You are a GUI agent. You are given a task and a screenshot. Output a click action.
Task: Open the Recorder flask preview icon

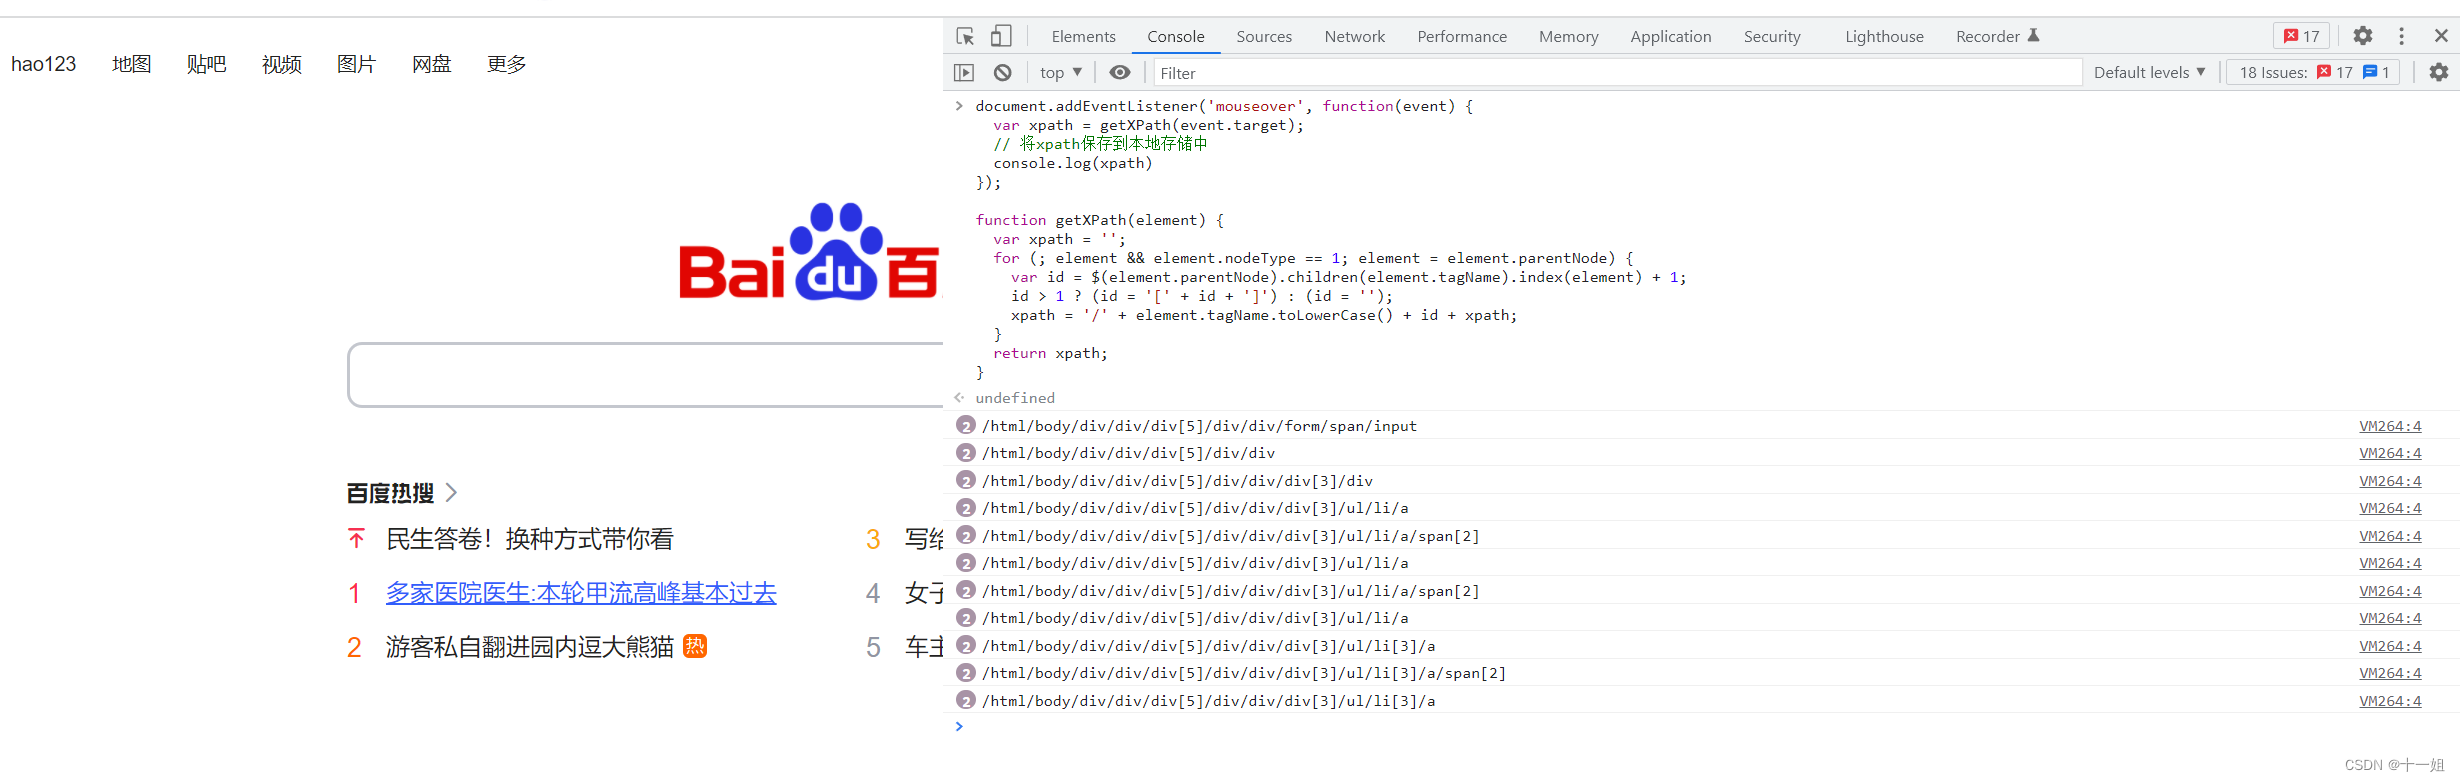pos(2033,36)
